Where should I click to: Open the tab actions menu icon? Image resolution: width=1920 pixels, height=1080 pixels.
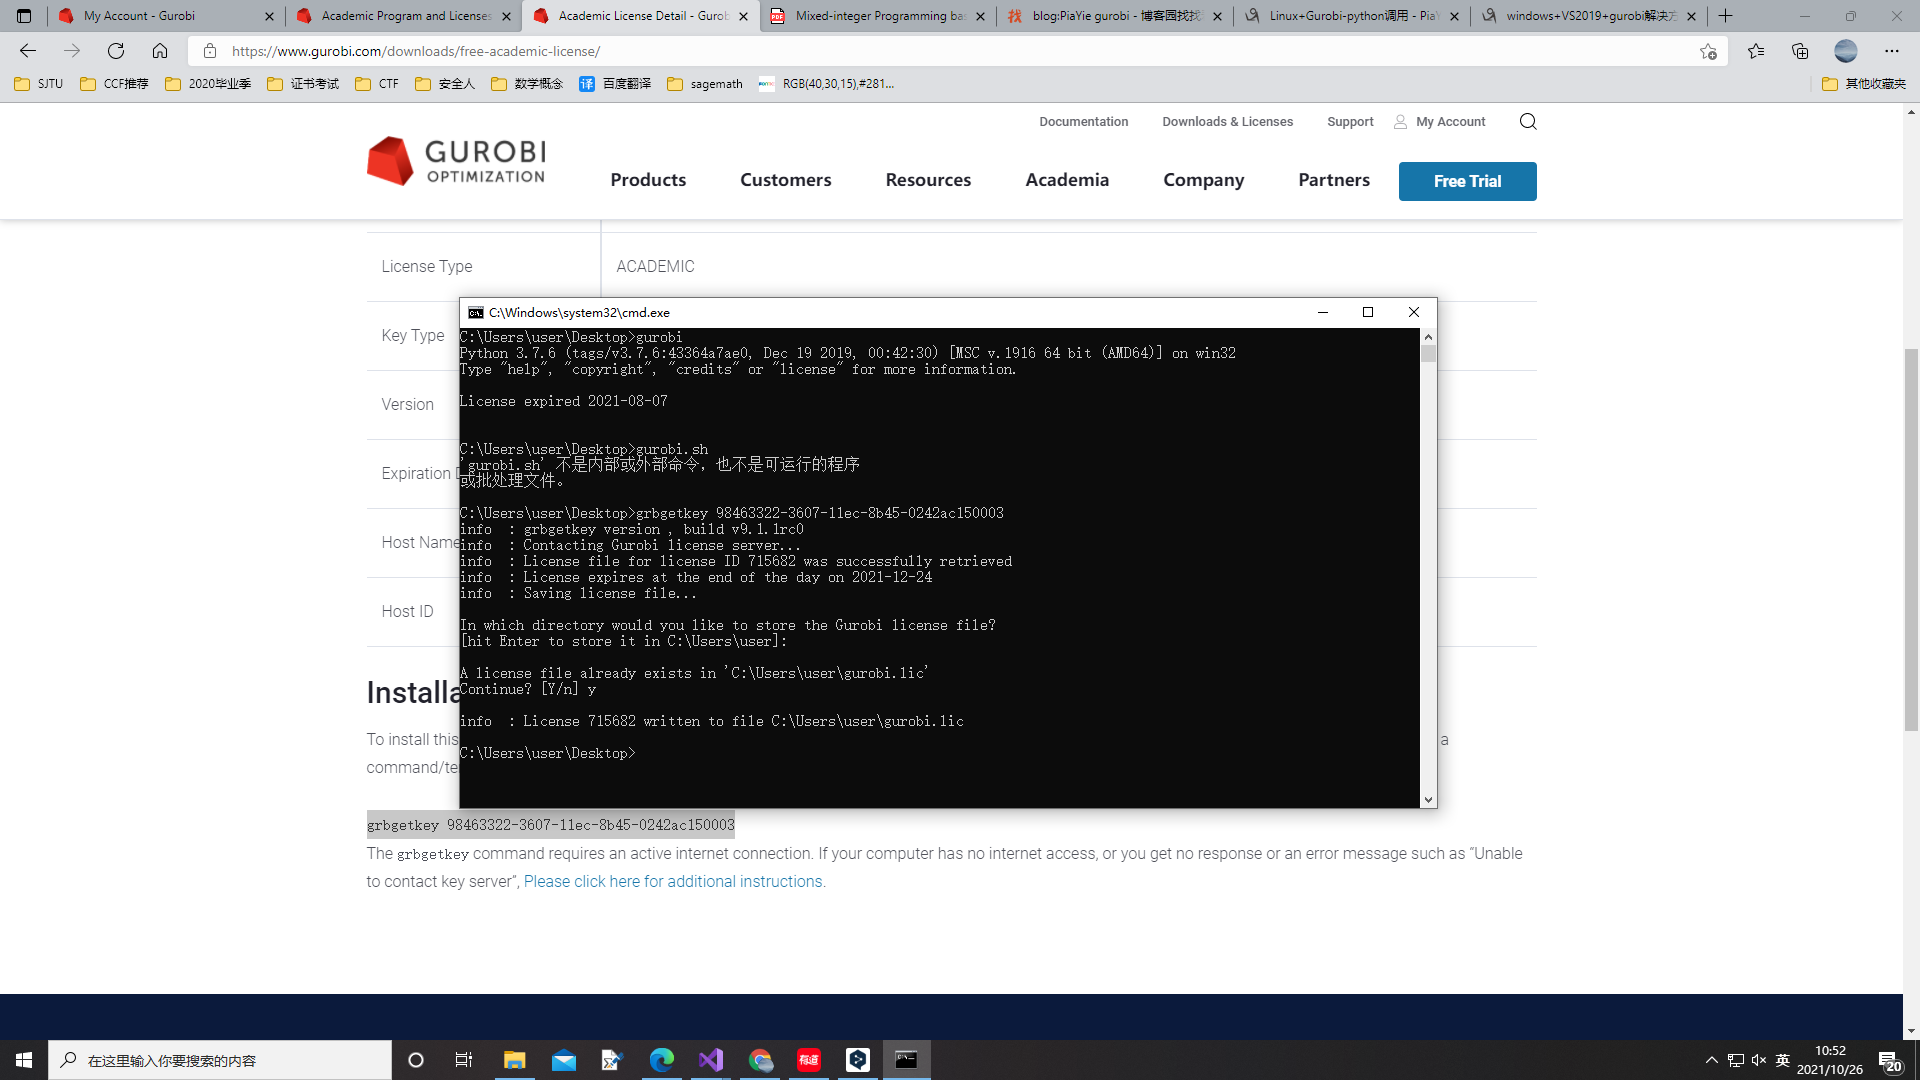point(24,16)
